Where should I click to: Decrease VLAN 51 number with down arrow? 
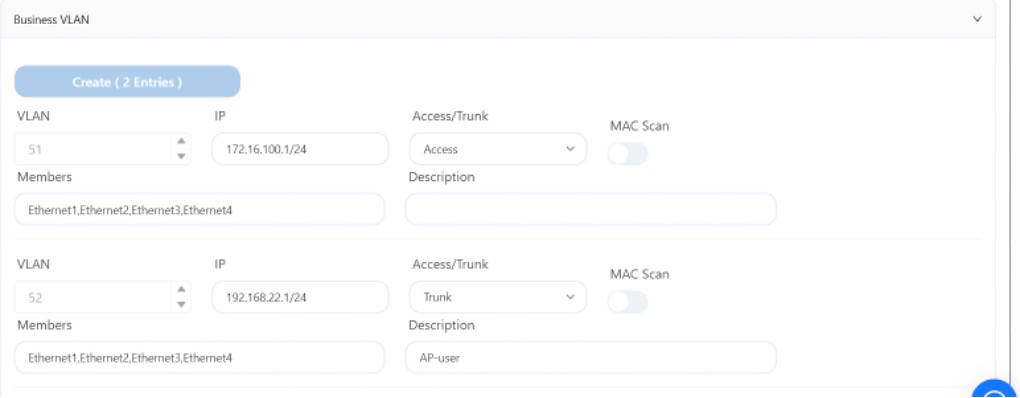[x=181, y=156]
